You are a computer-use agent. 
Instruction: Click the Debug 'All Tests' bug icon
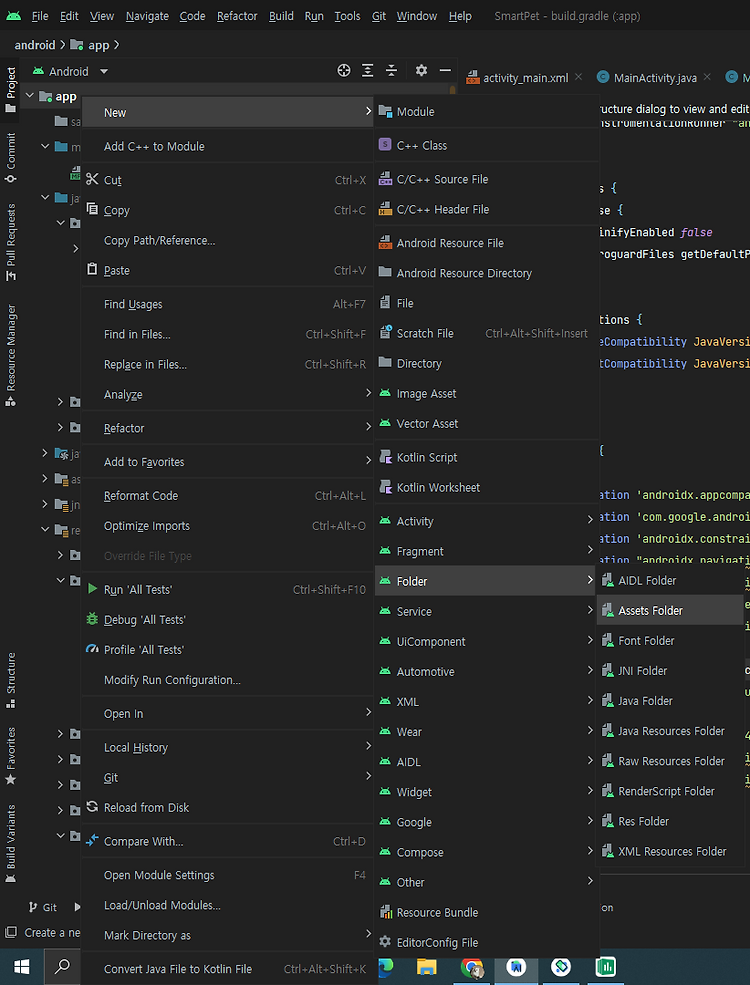92,619
